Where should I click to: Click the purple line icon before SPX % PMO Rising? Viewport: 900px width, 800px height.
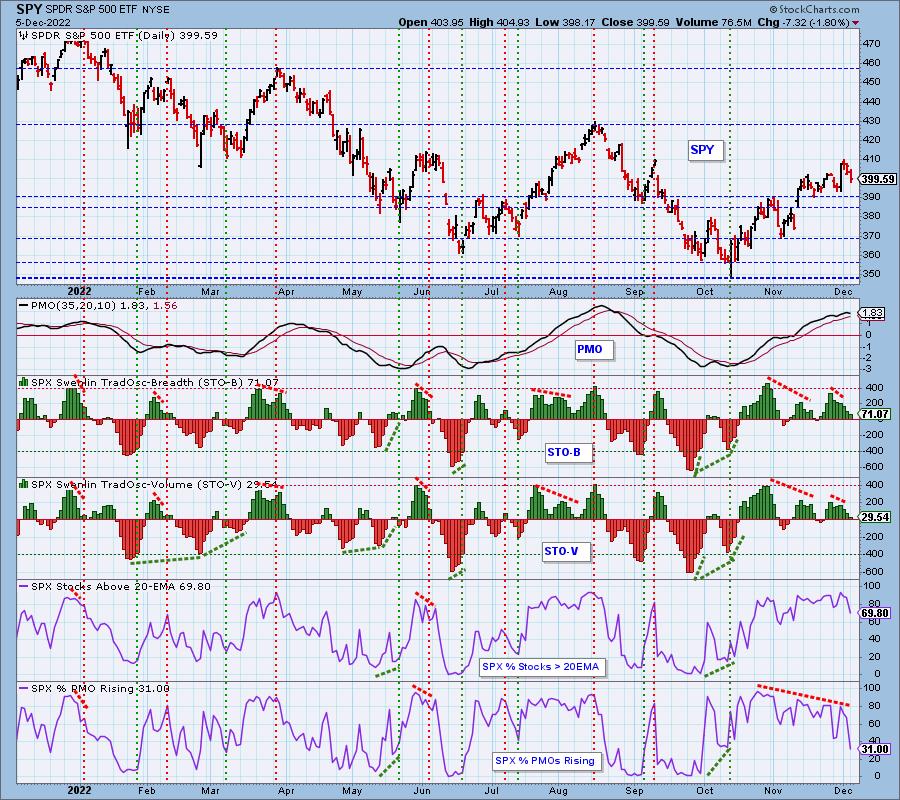point(24,689)
